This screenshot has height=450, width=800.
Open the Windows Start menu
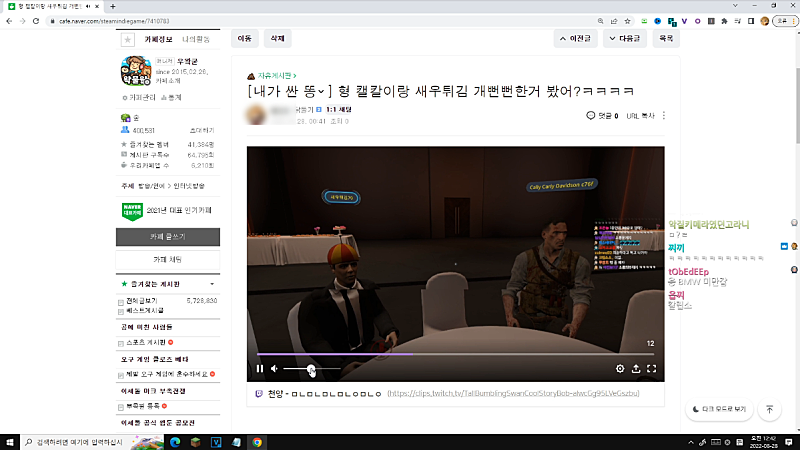[10, 442]
